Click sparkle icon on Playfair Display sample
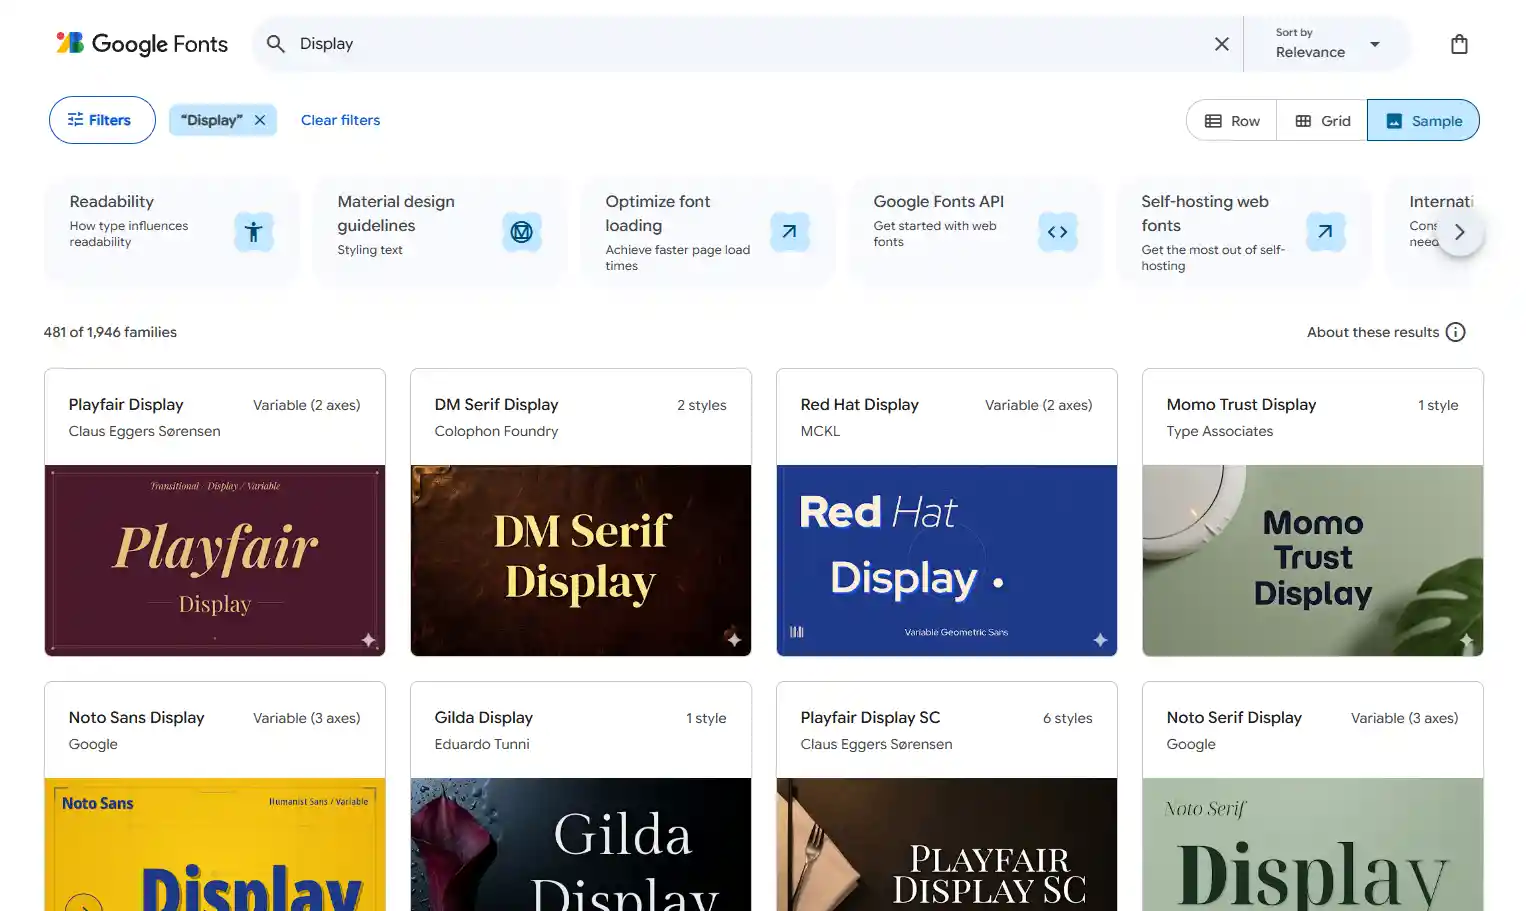This screenshot has width=1526, height=911. point(368,640)
